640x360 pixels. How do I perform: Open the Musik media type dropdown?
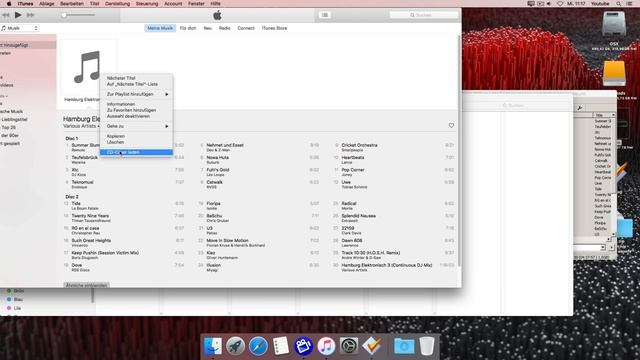point(20,28)
